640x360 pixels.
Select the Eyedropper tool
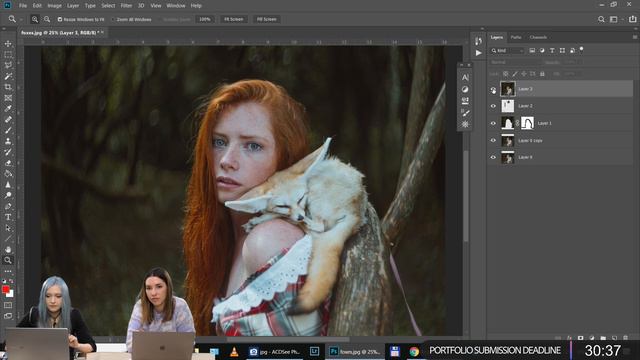(8, 109)
